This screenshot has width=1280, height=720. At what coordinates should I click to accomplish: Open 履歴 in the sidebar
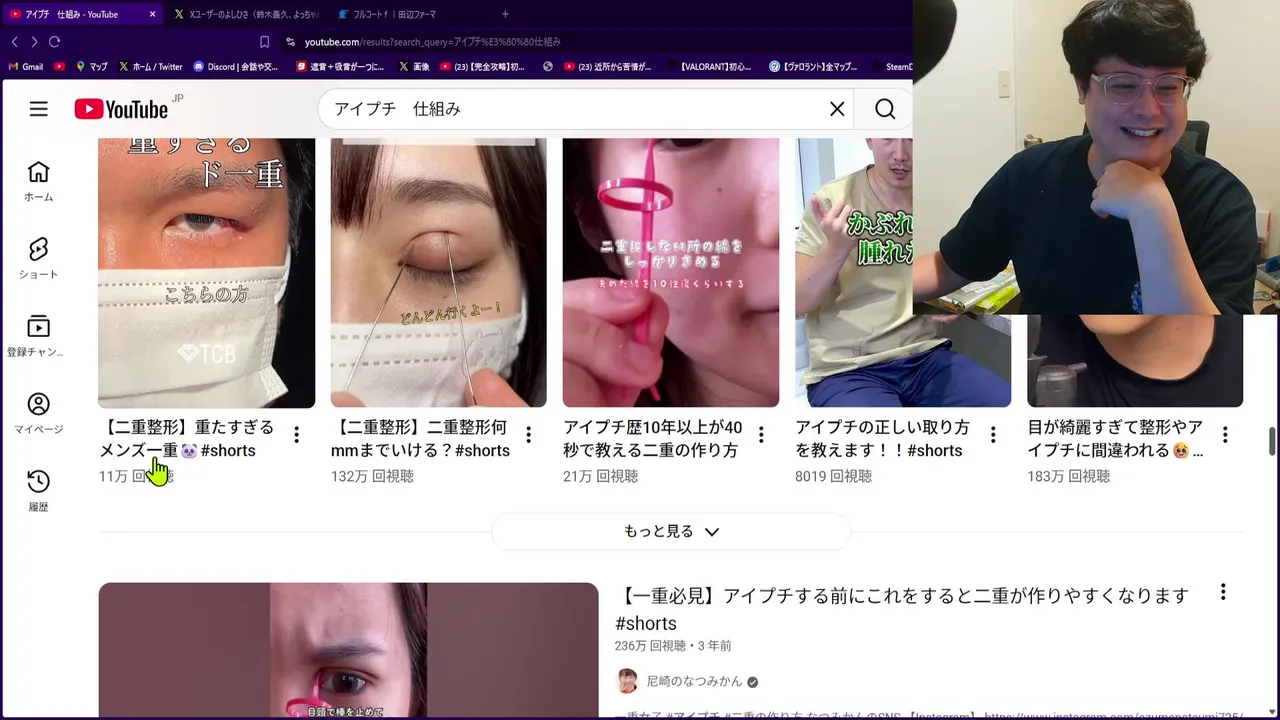pos(38,491)
